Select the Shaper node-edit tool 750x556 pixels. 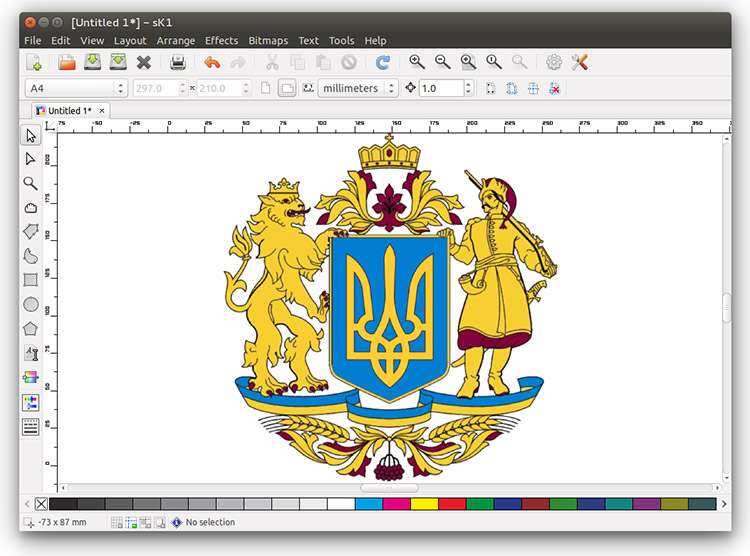click(x=31, y=159)
